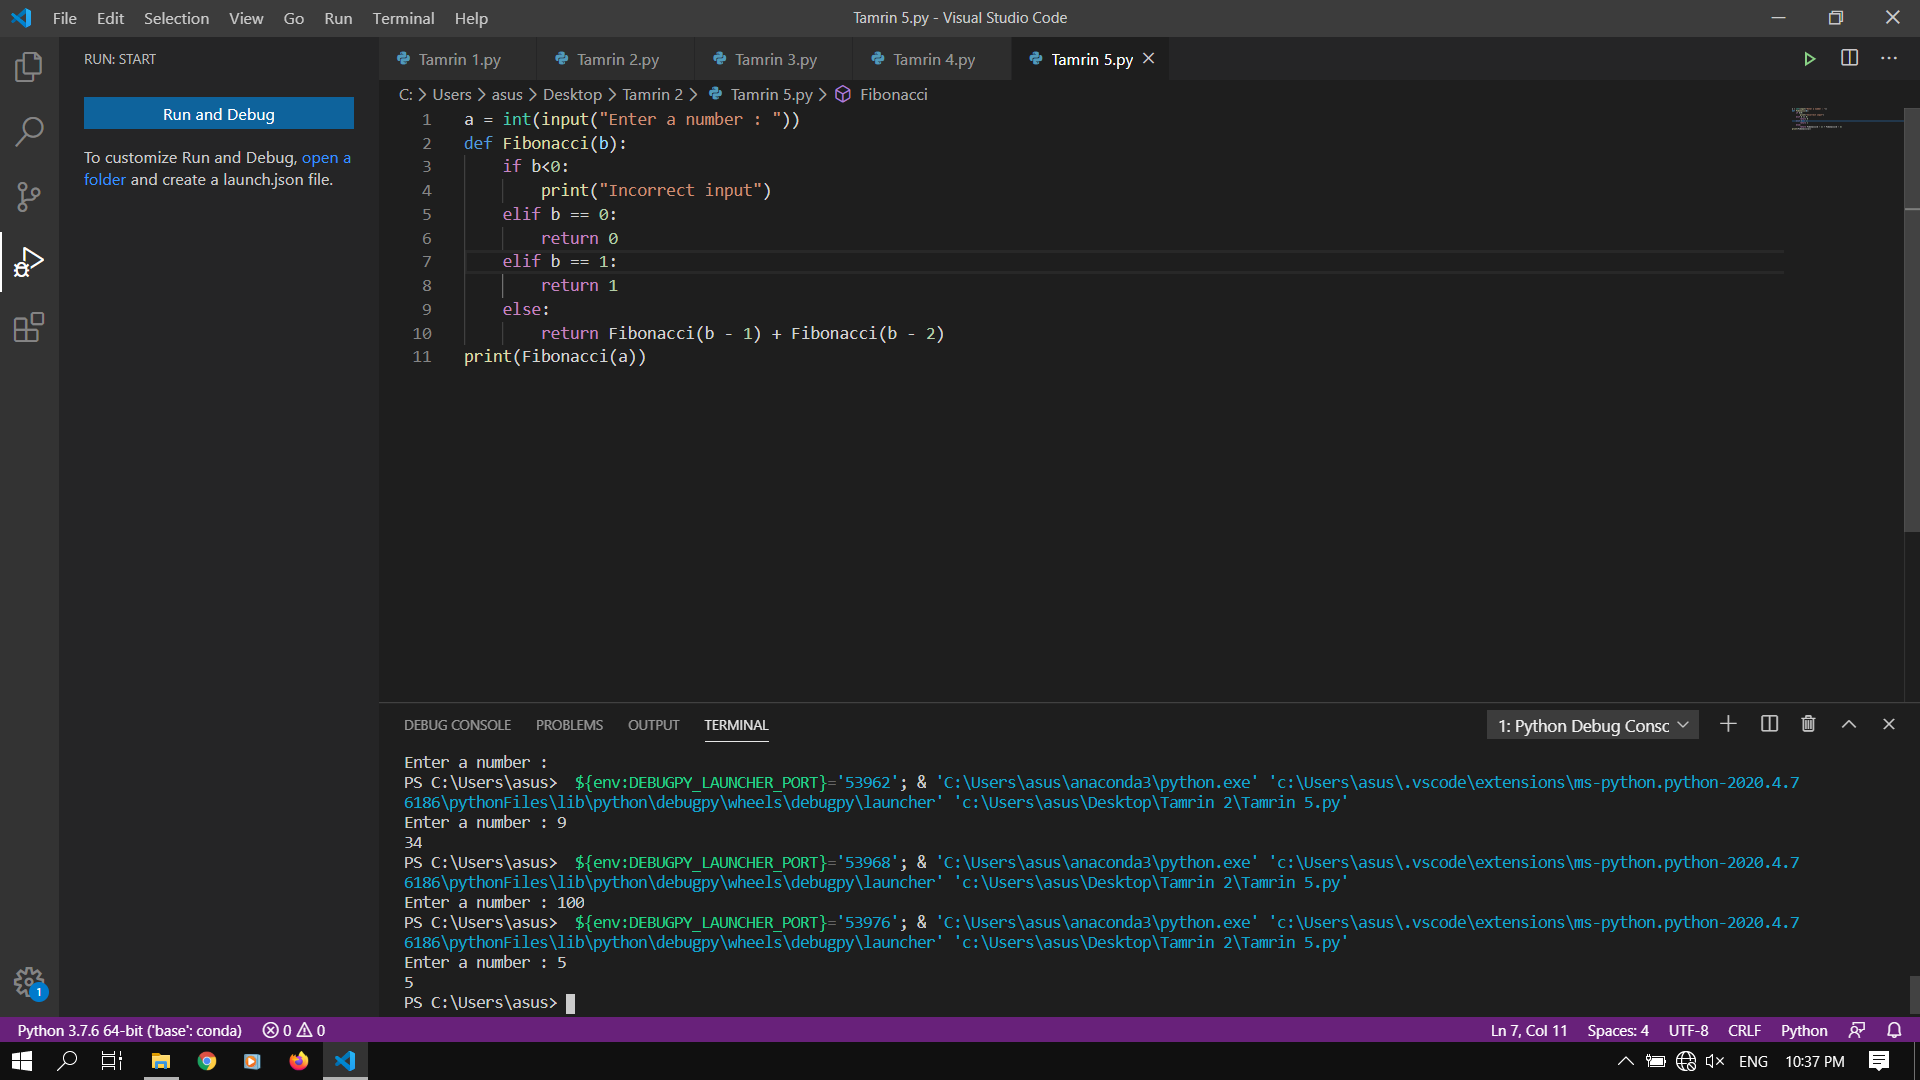Switch to the Tamrin 4.py tab
Viewport: 1920px width, 1080px height.
coord(932,59)
